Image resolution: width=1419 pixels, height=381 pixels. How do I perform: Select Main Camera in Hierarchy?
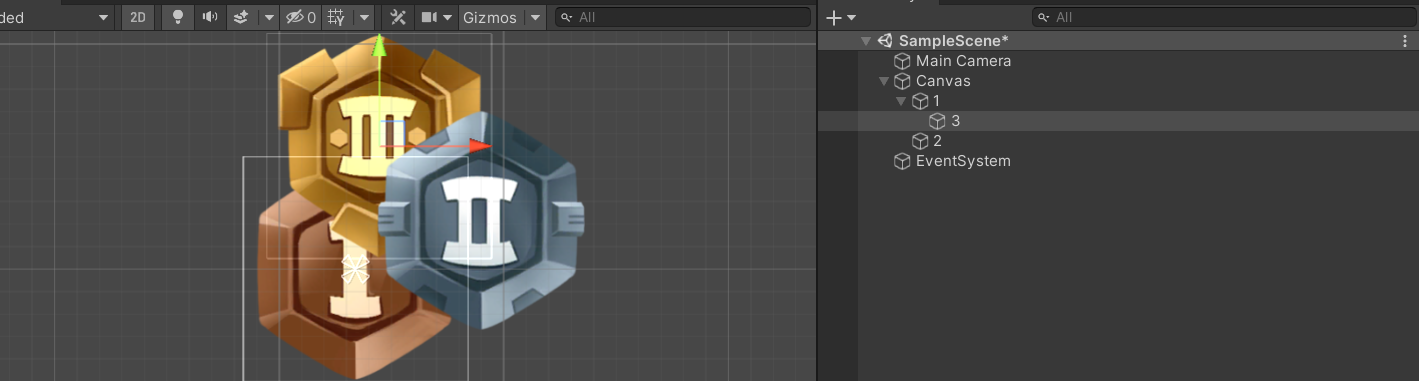click(x=963, y=61)
